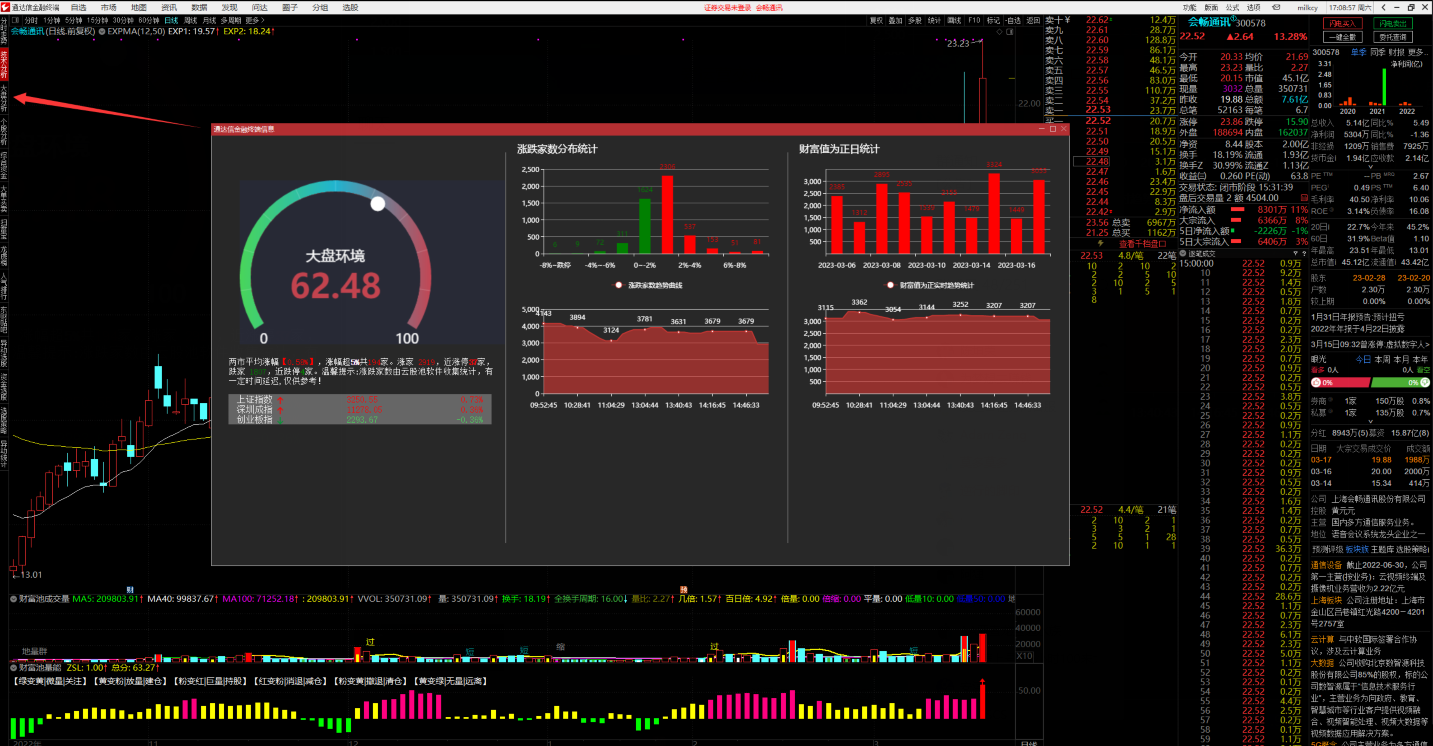Expand the 更多 chart period list
Image resolution: width=1433 pixels, height=746 pixels.
tap(255, 20)
